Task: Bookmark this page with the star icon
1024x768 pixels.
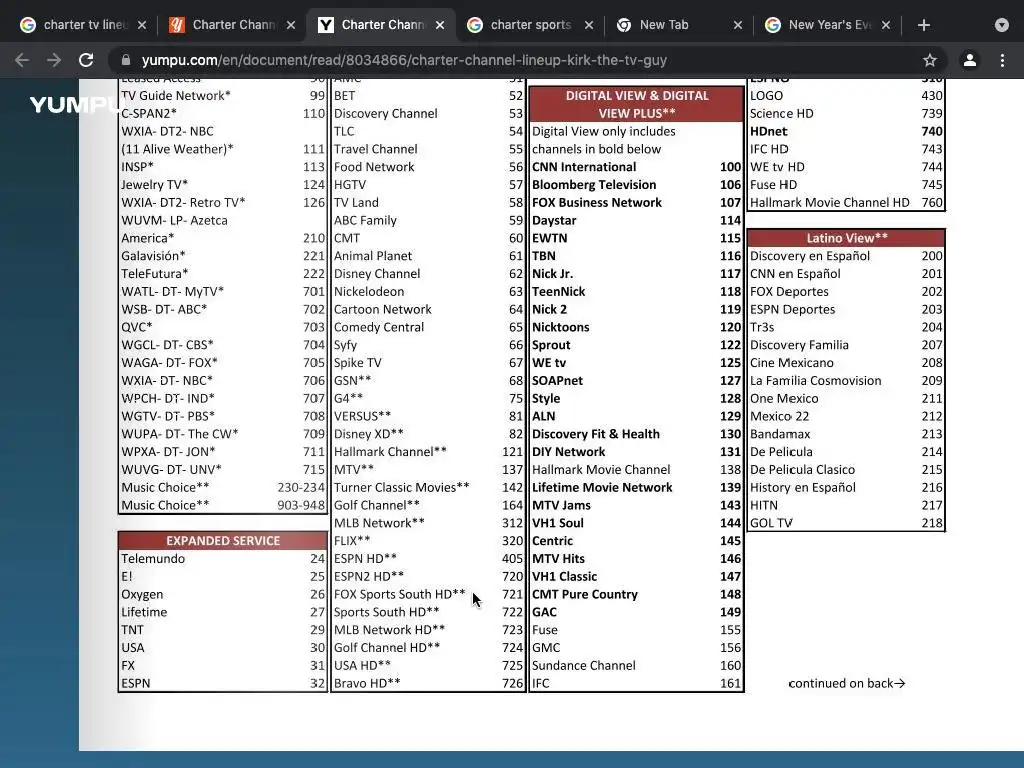Action: click(930, 60)
